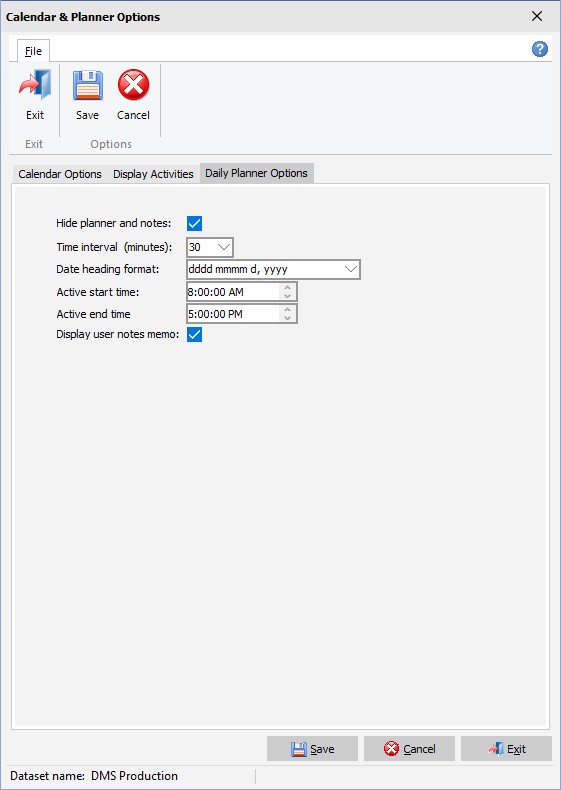The width and height of the screenshot is (561, 790).
Task: Open help via blue question mark icon
Action: tap(539, 49)
